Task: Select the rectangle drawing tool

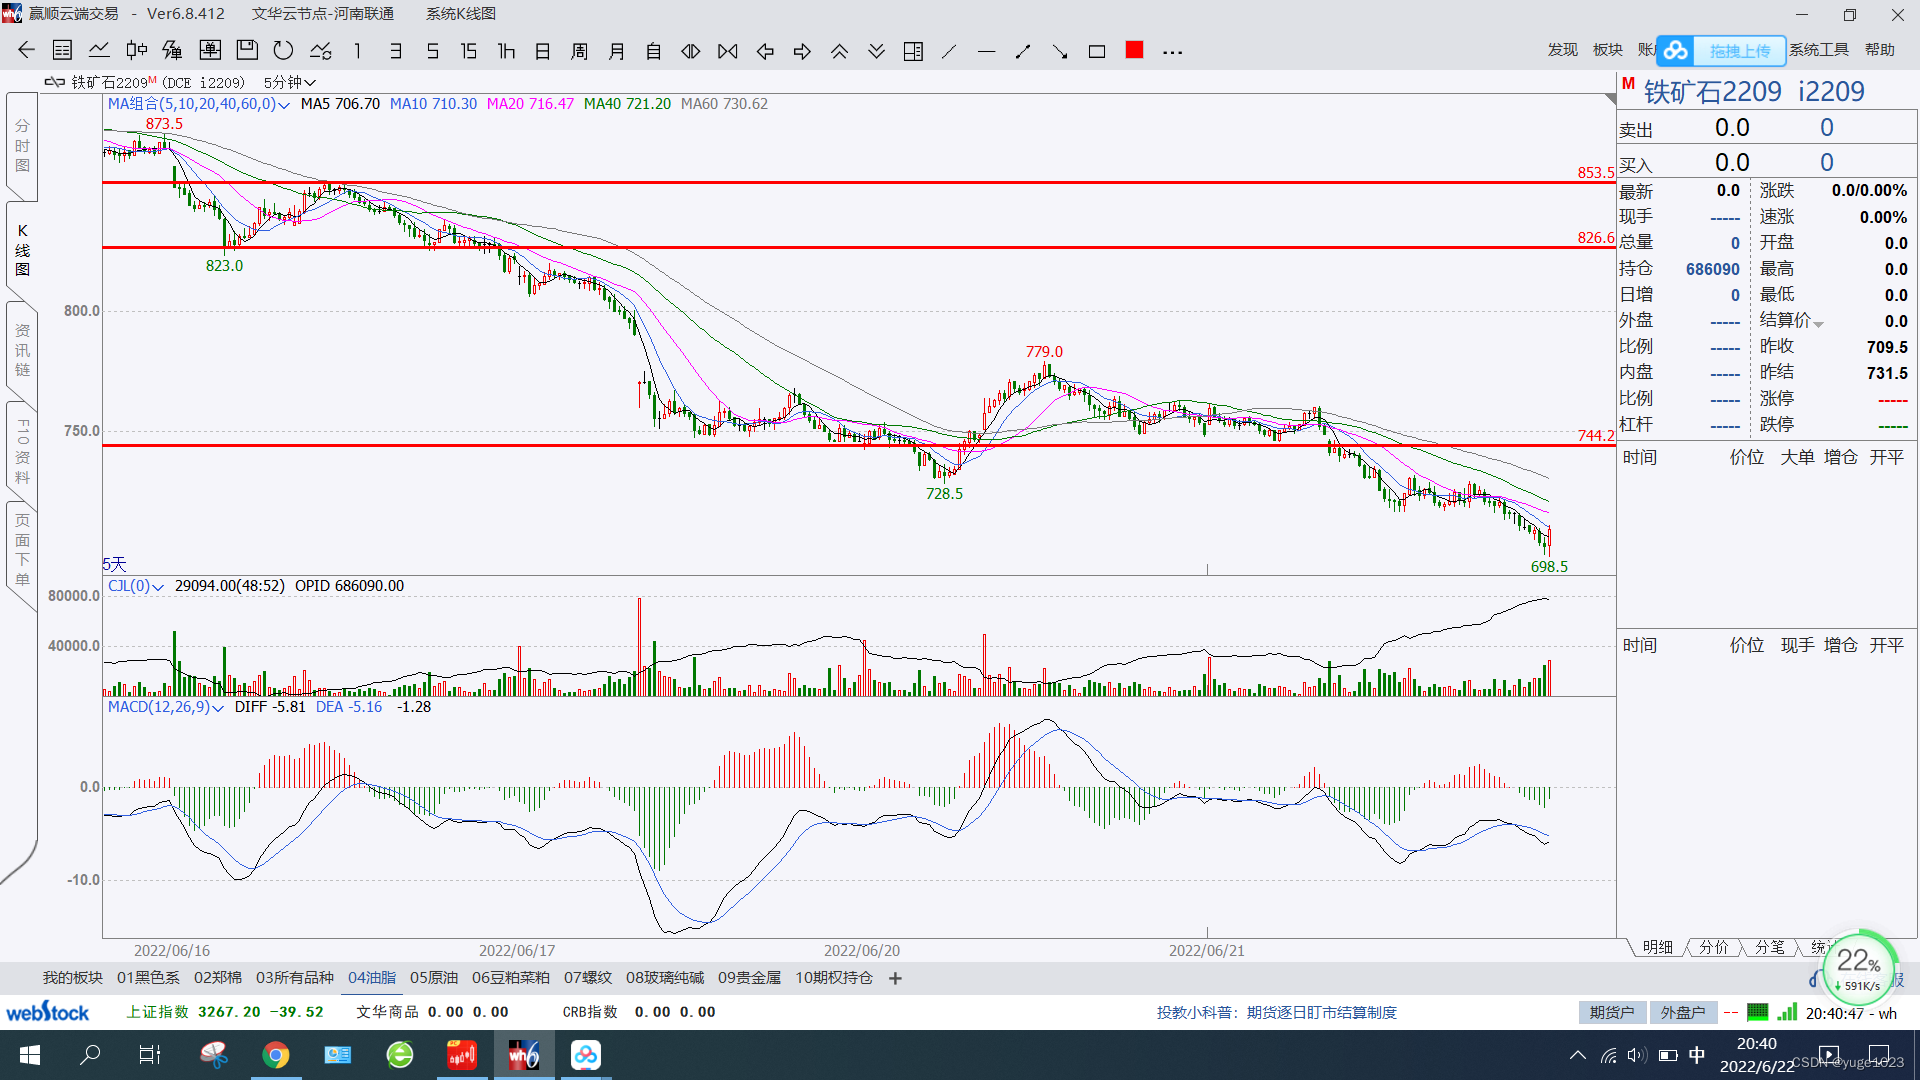Action: click(x=1097, y=51)
